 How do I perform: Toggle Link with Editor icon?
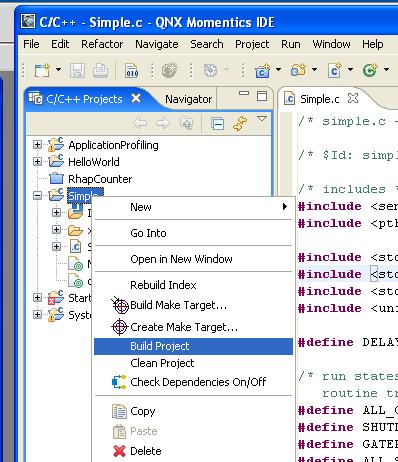coord(240,124)
